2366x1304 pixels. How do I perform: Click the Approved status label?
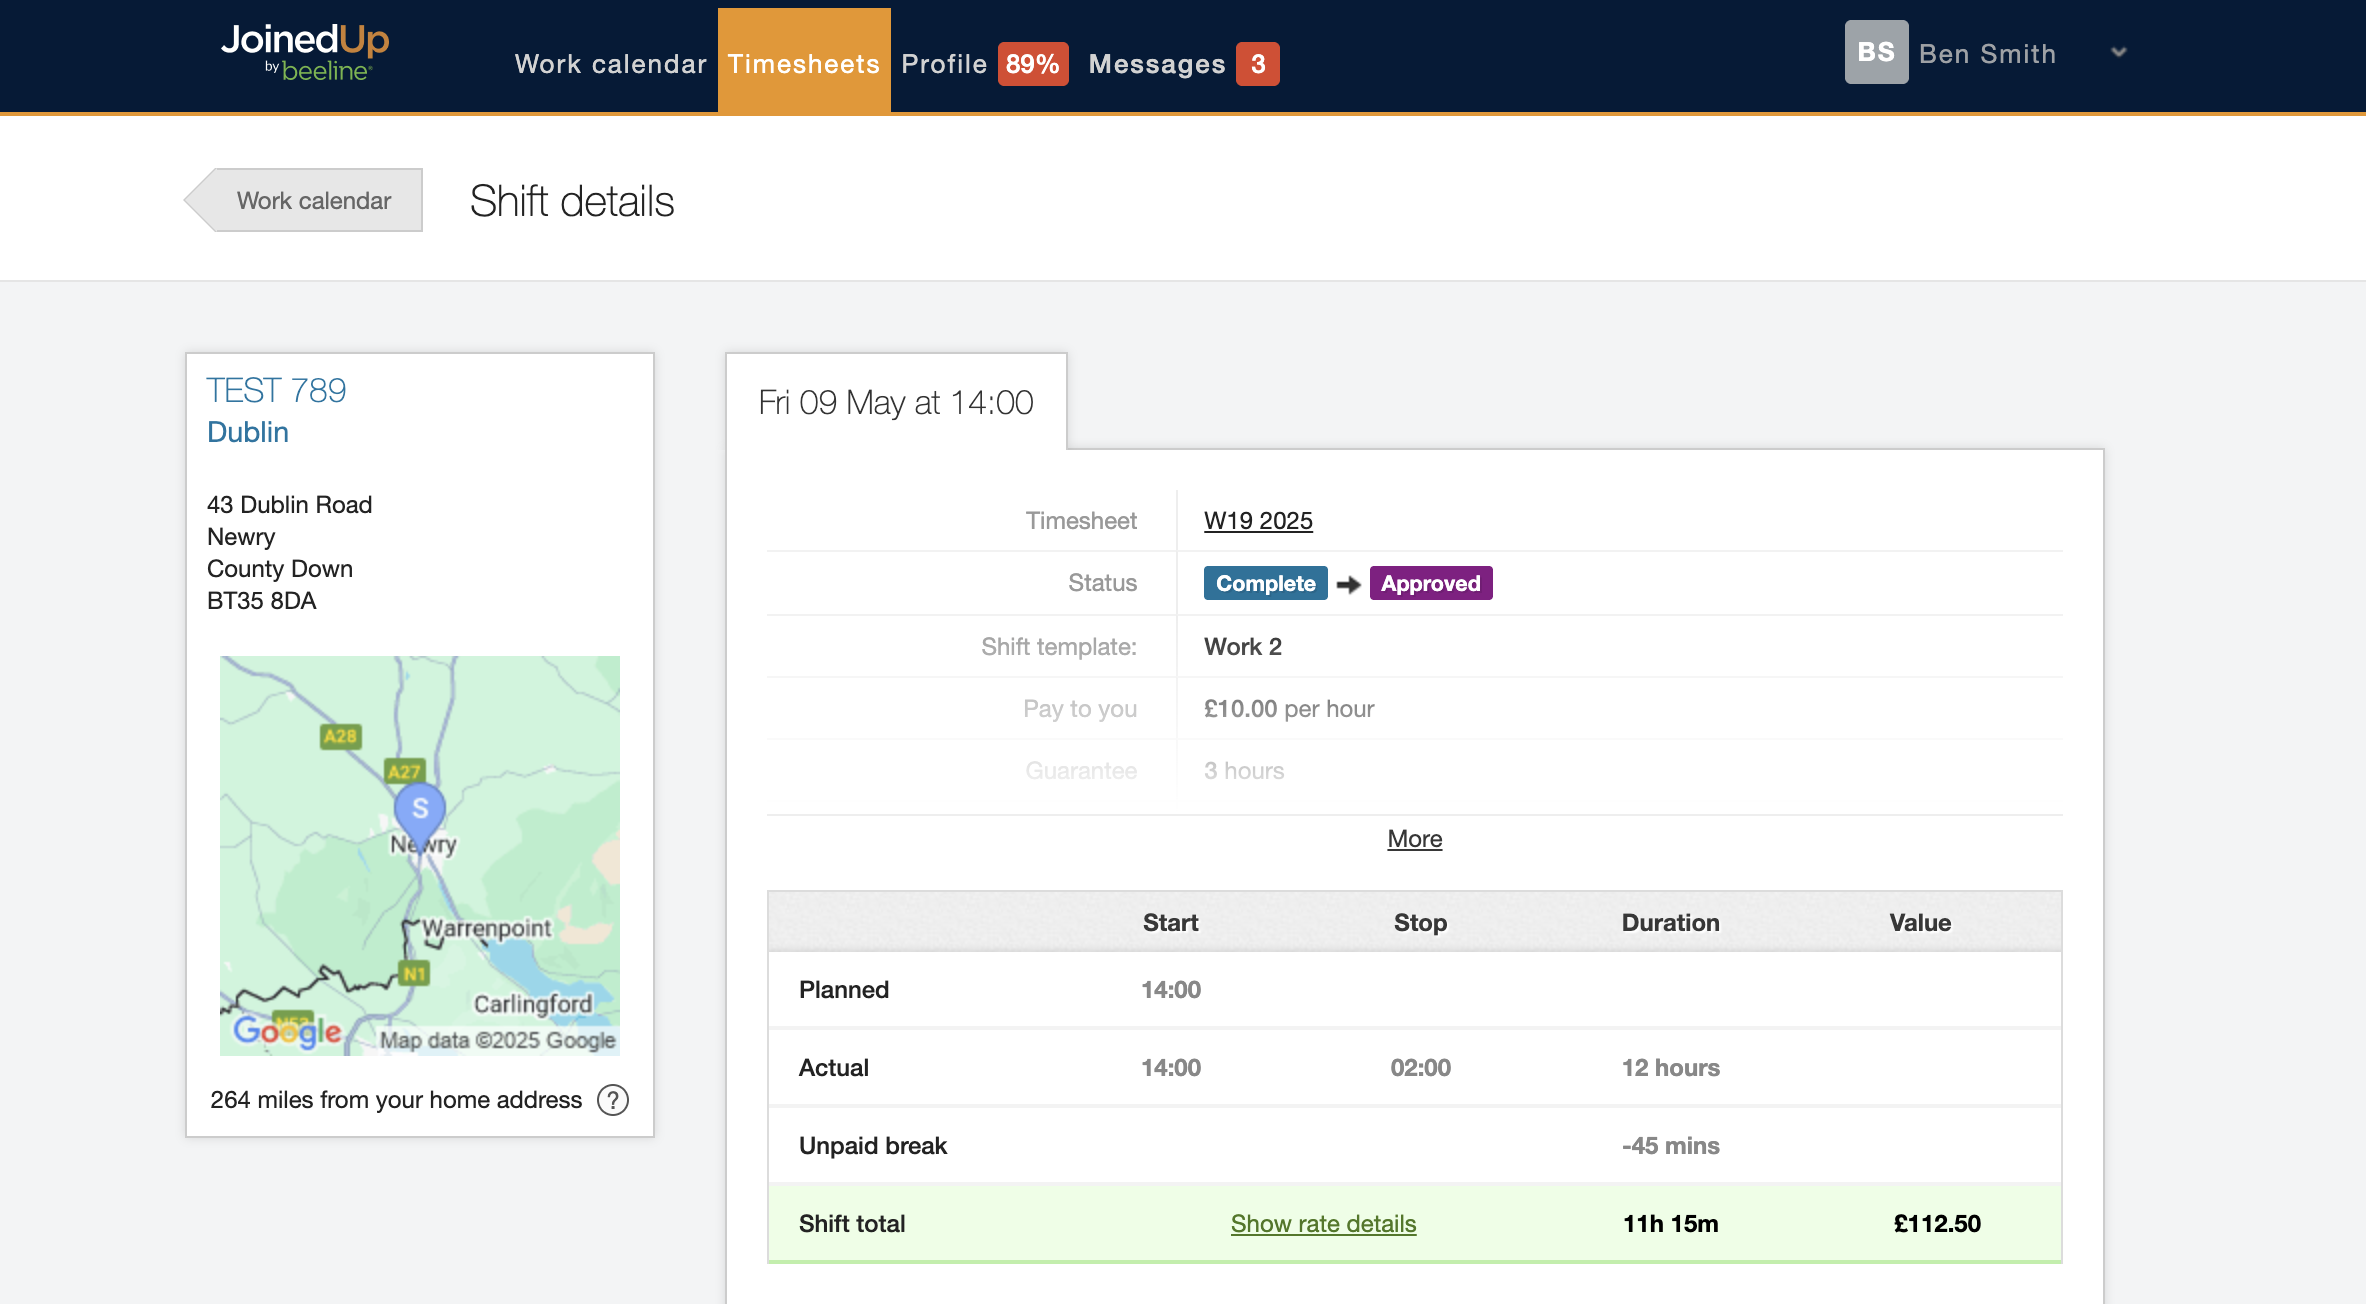click(1430, 584)
